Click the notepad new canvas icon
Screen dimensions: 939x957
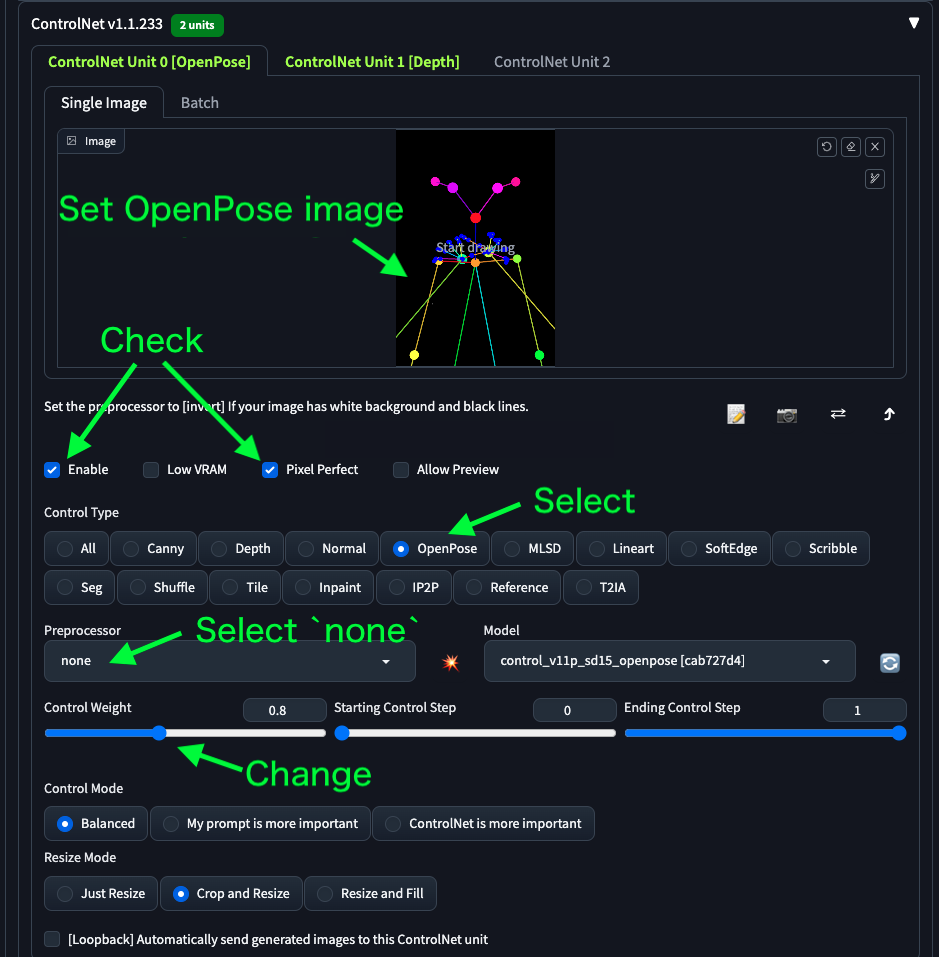[x=736, y=414]
